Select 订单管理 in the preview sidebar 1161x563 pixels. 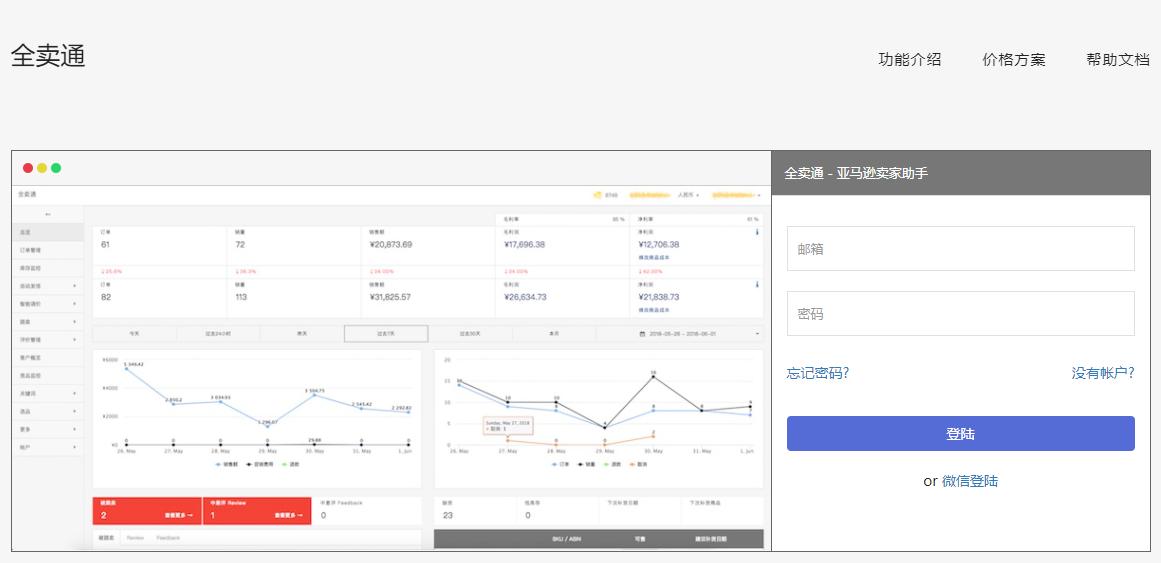tap(48, 250)
